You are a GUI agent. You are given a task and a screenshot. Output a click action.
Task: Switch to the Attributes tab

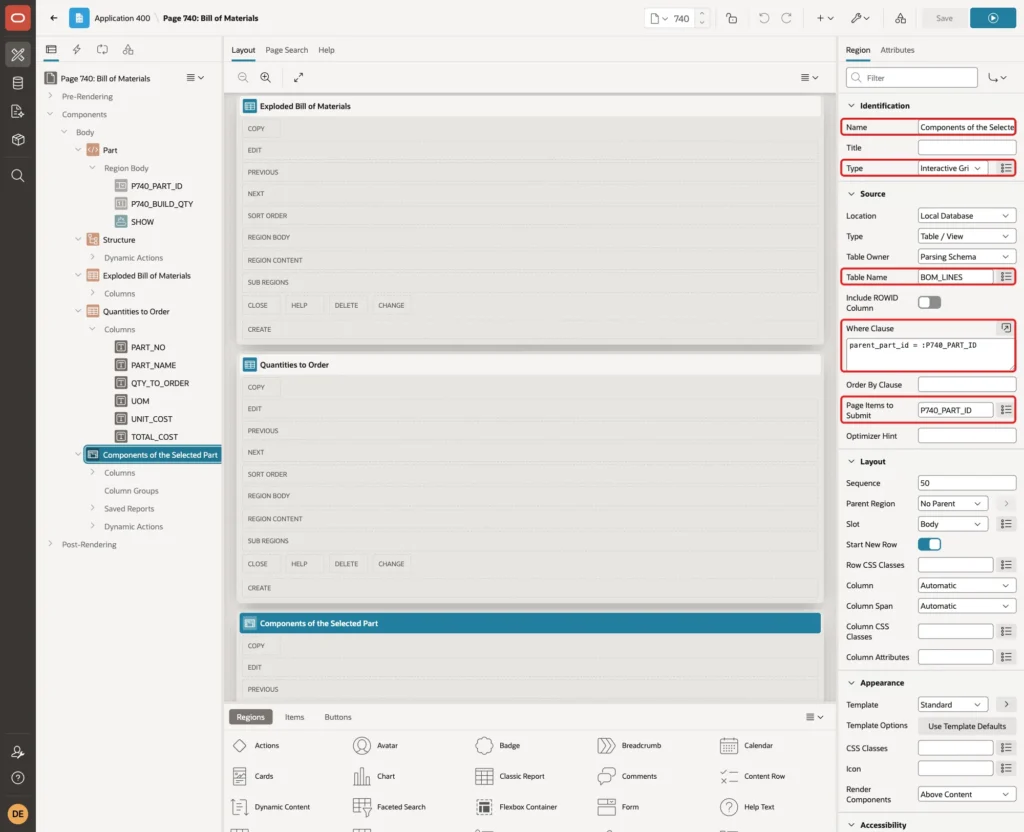tap(897, 50)
